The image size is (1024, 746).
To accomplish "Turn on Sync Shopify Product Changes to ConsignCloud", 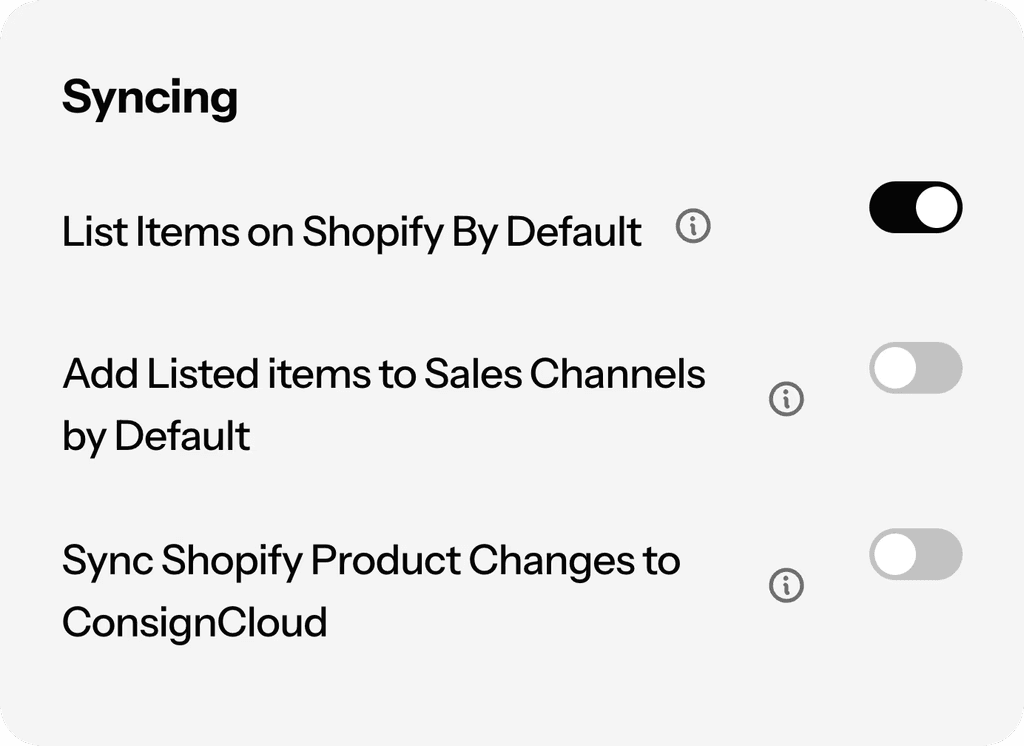I will 914,554.
